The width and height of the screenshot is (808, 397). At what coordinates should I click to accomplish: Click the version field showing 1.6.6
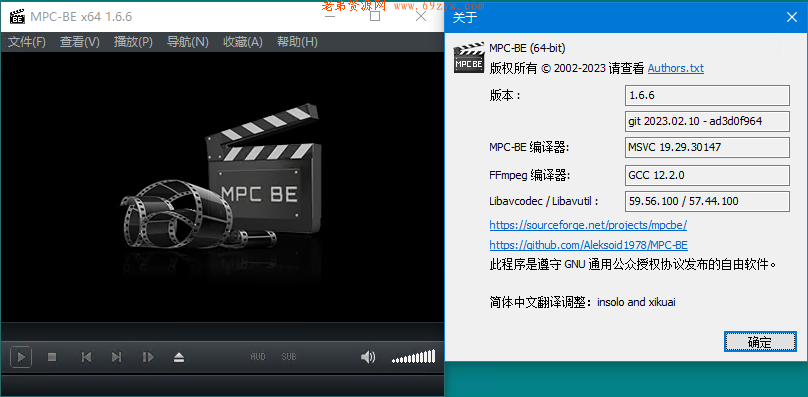(707, 95)
